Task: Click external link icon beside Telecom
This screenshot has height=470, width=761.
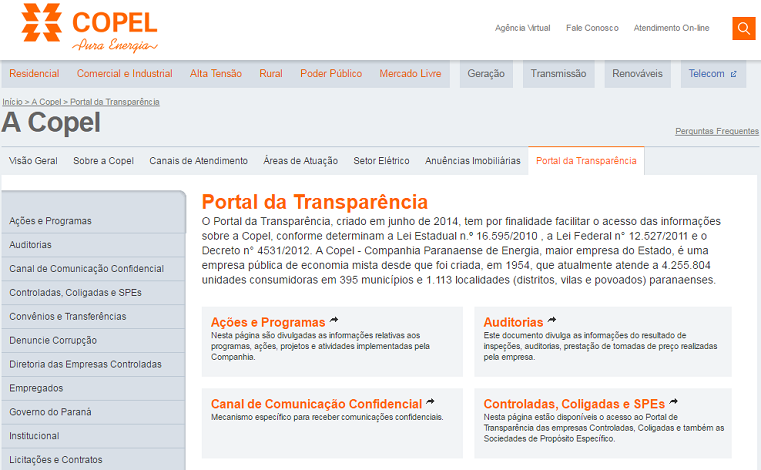Action: coord(733,74)
